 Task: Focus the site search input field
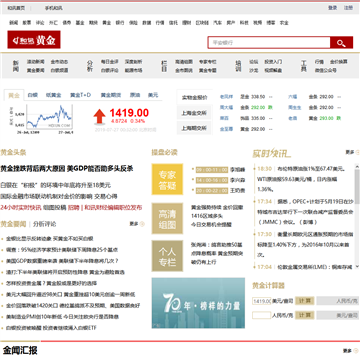(x=269, y=43)
